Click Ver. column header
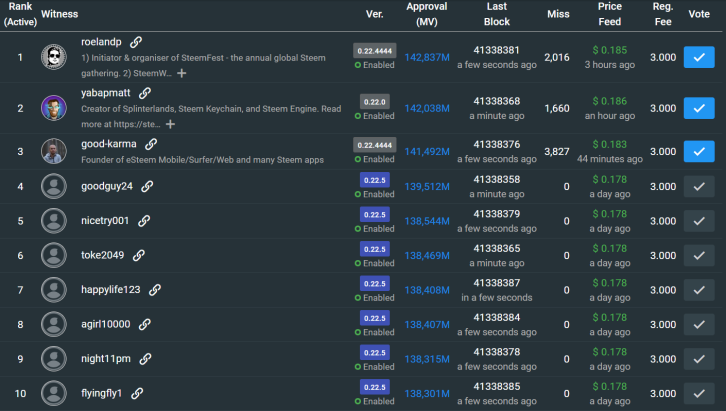 375,14
